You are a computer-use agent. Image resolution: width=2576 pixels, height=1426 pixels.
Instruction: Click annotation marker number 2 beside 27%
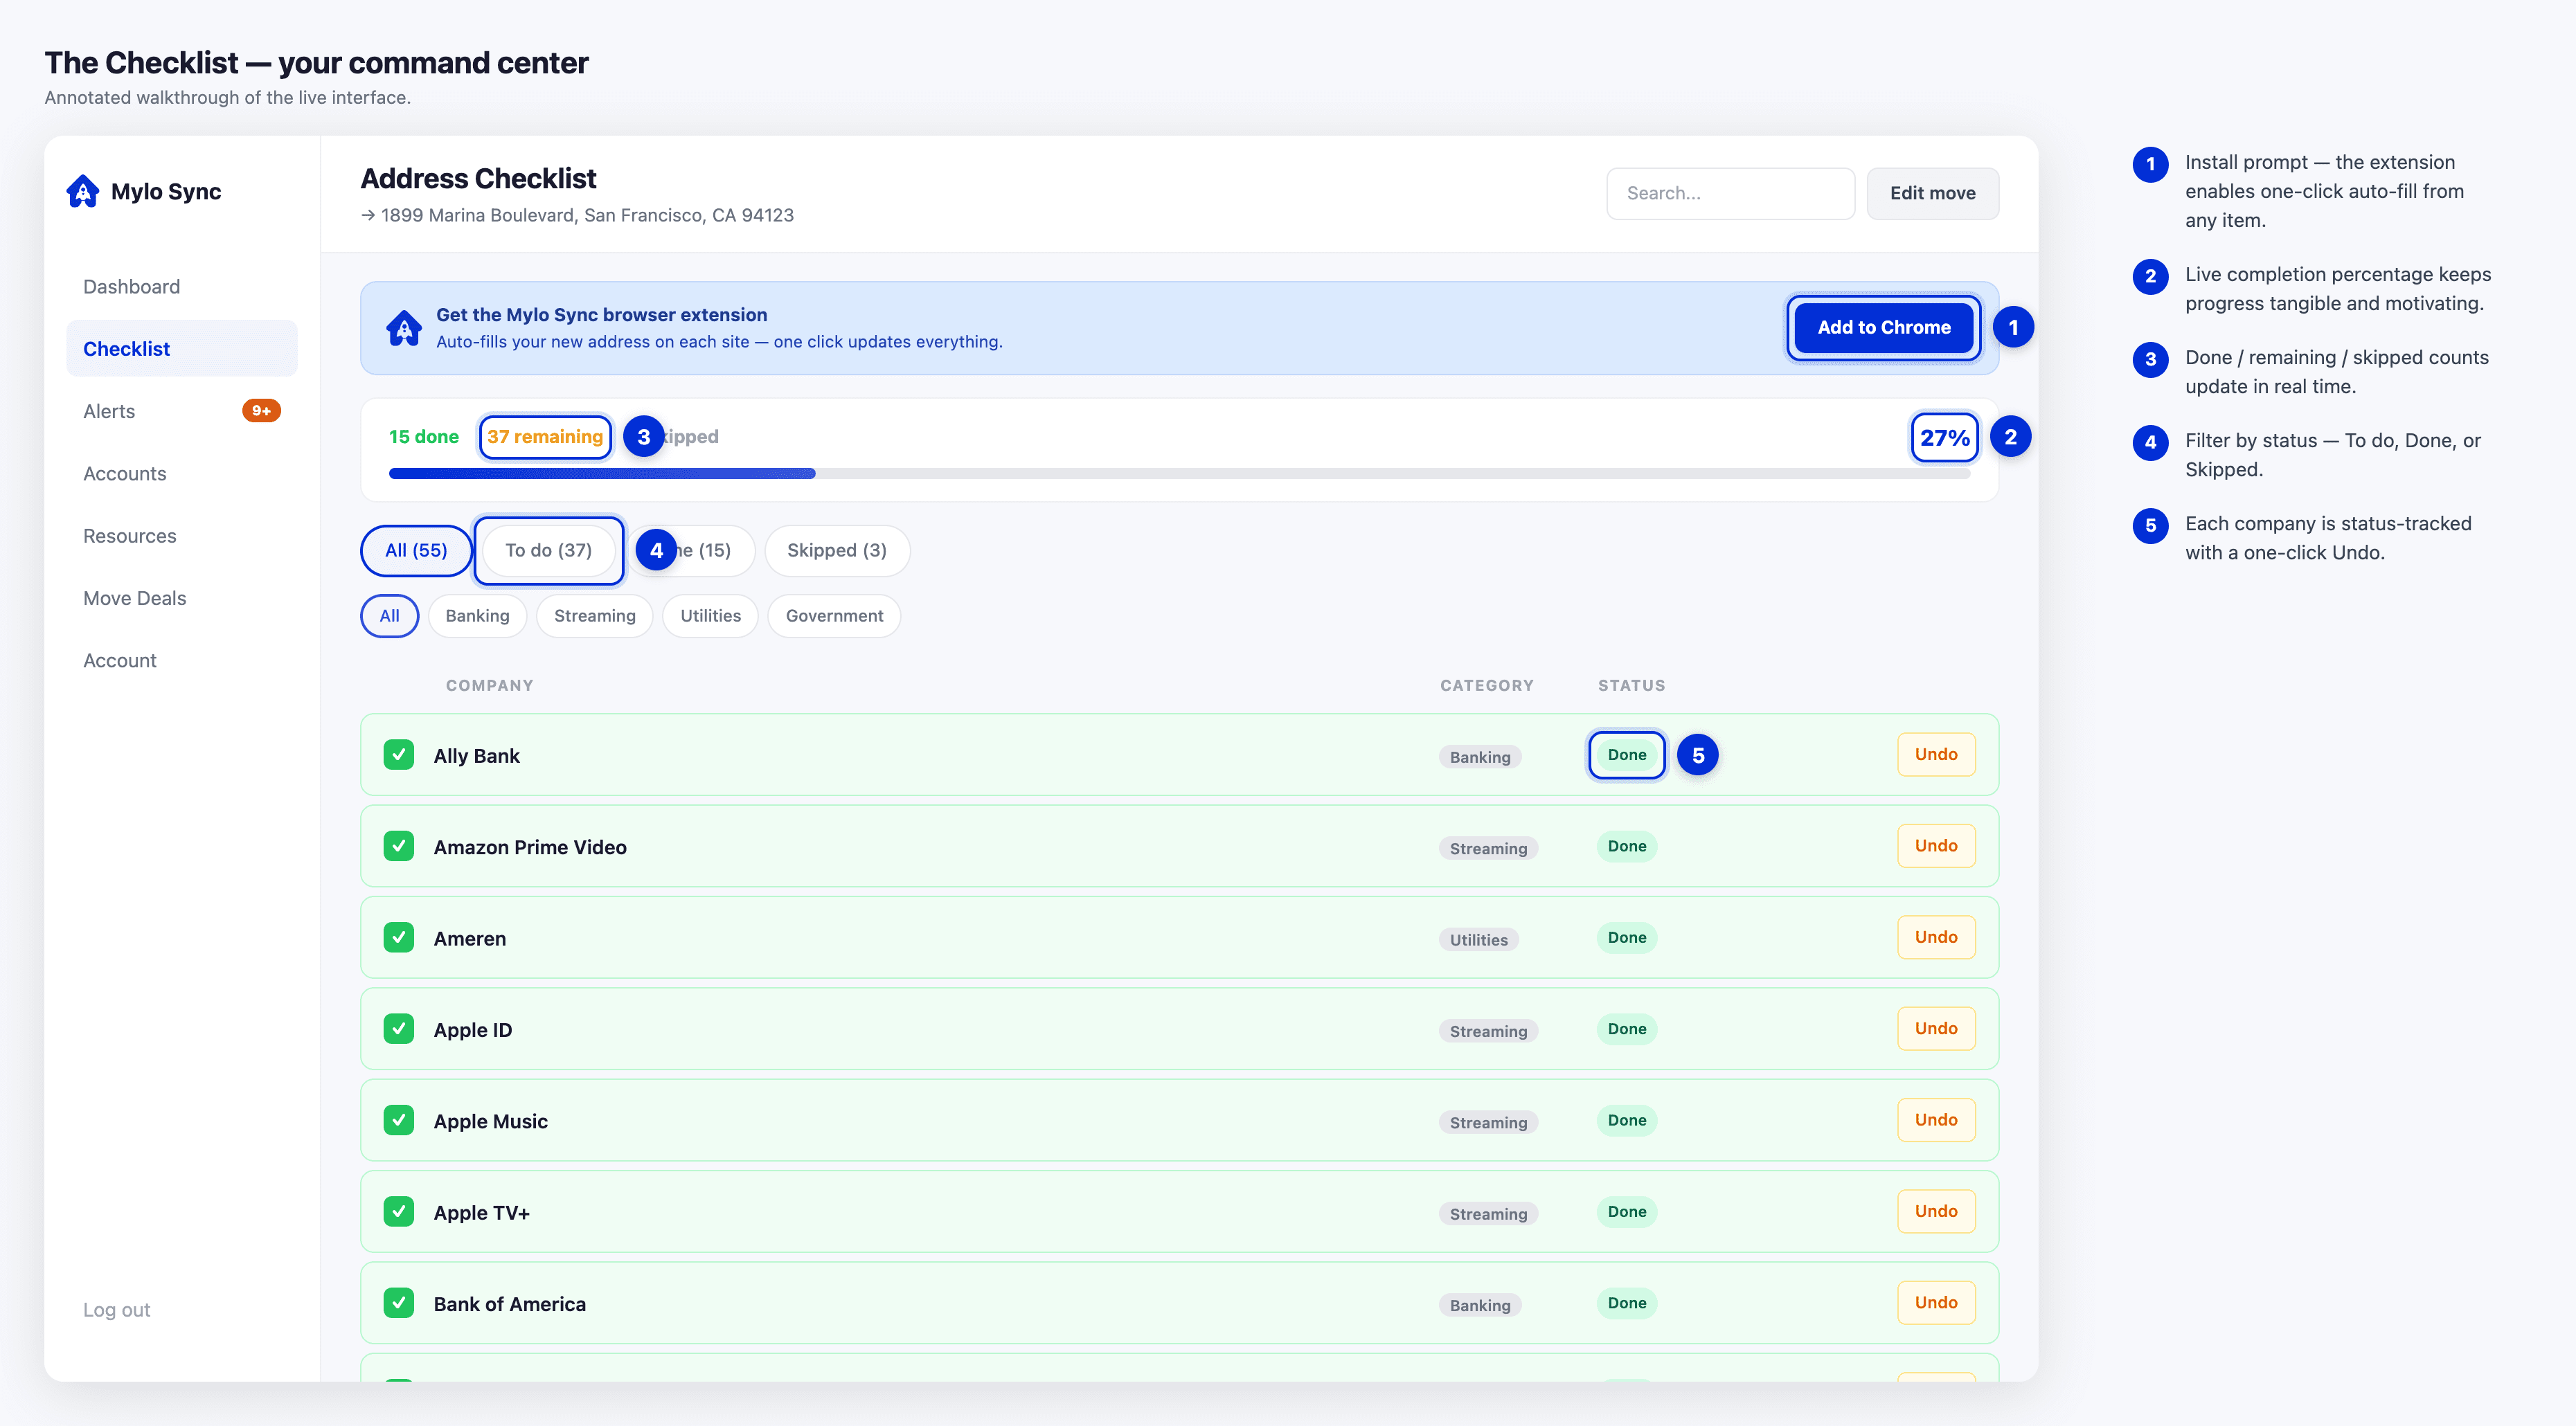2010,437
